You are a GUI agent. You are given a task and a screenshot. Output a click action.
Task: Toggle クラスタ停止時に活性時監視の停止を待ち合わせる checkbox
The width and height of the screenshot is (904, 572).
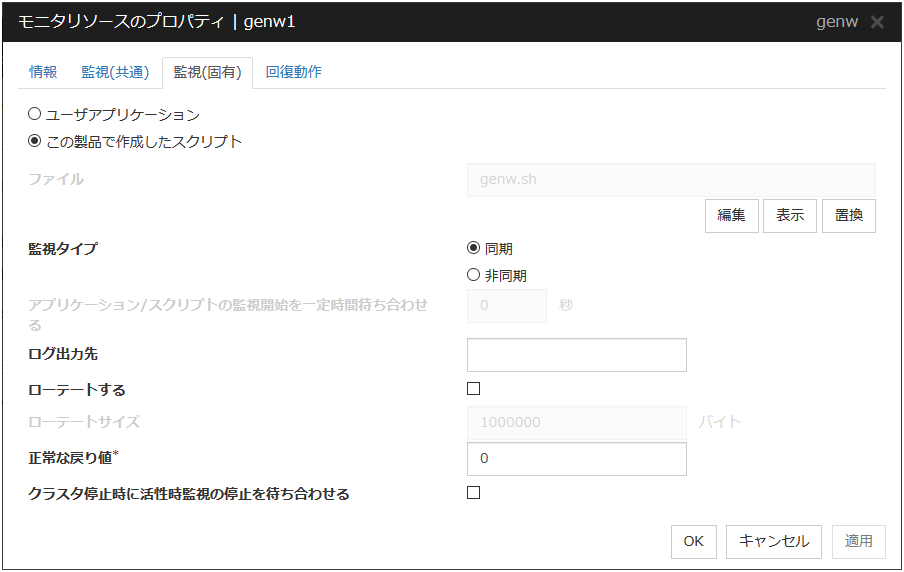pos(474,493)
